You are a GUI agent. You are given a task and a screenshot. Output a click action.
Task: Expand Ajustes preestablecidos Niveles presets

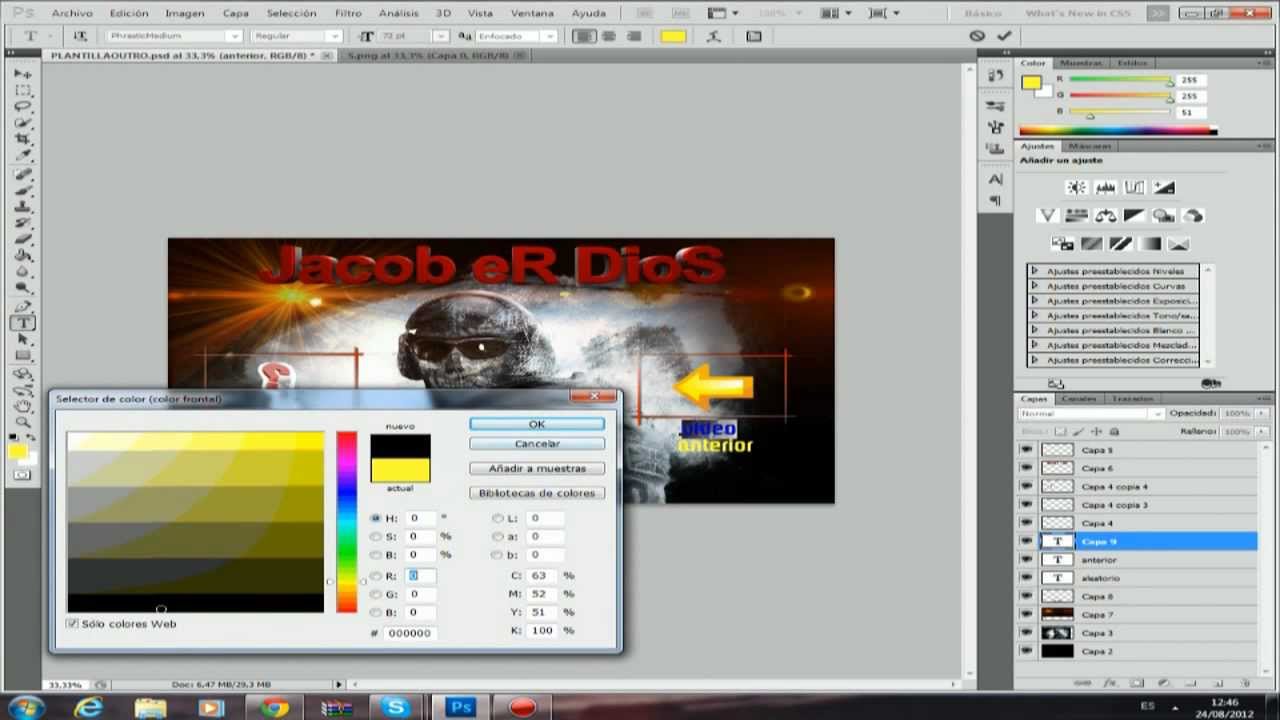[1036, 271]
